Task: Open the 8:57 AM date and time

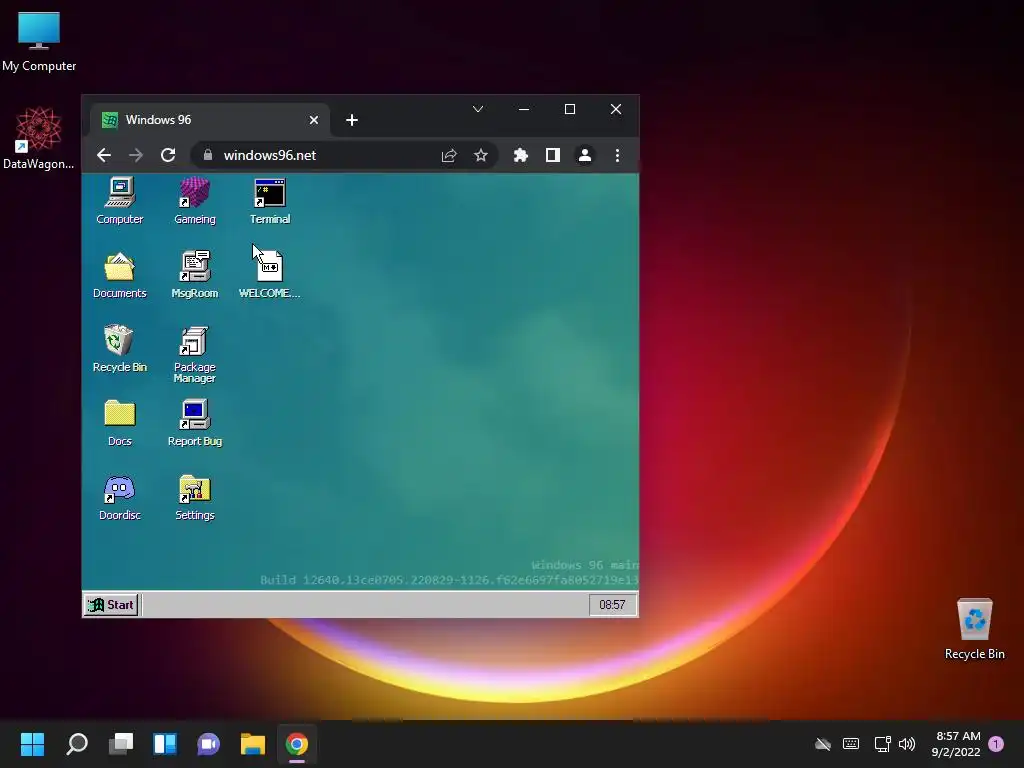Action: 957,744
